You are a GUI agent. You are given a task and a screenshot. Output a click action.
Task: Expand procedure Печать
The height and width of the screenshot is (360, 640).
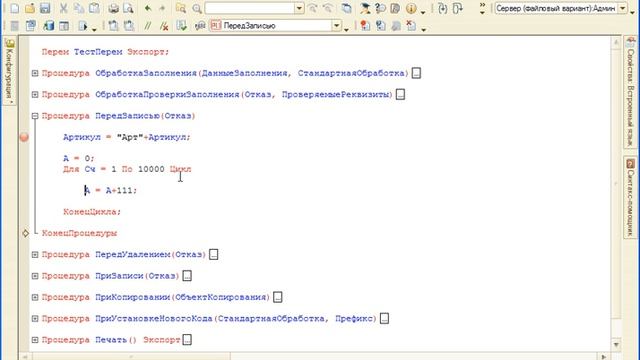click(35, 340)
